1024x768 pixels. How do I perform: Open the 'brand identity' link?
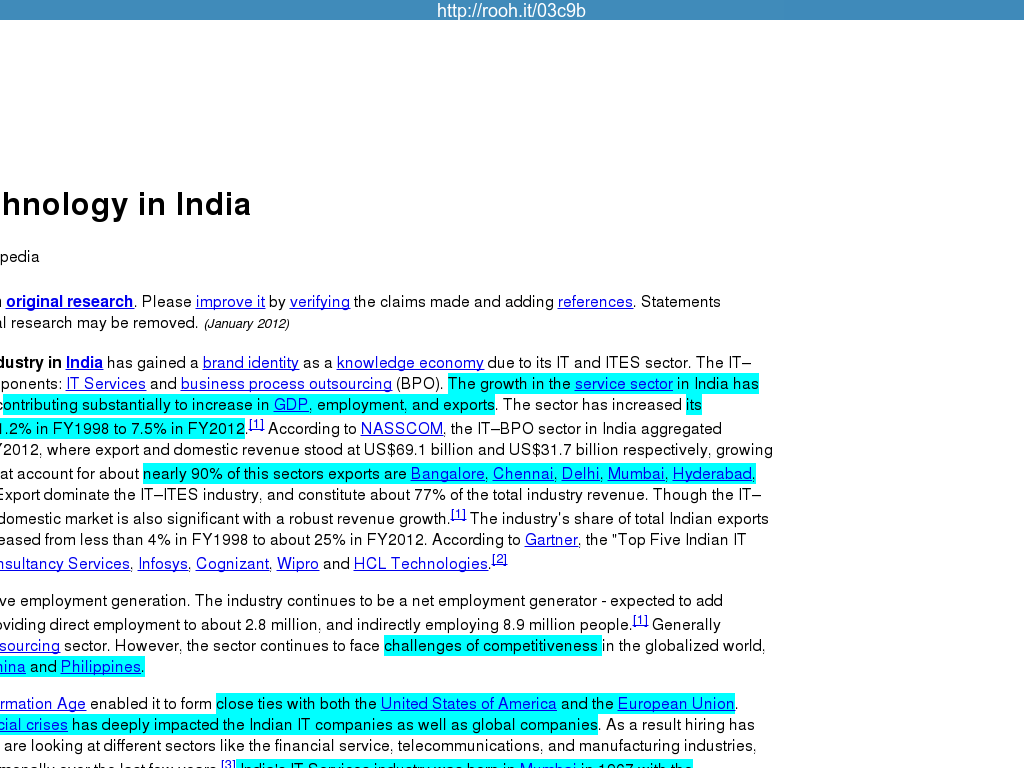coord(250,363)
